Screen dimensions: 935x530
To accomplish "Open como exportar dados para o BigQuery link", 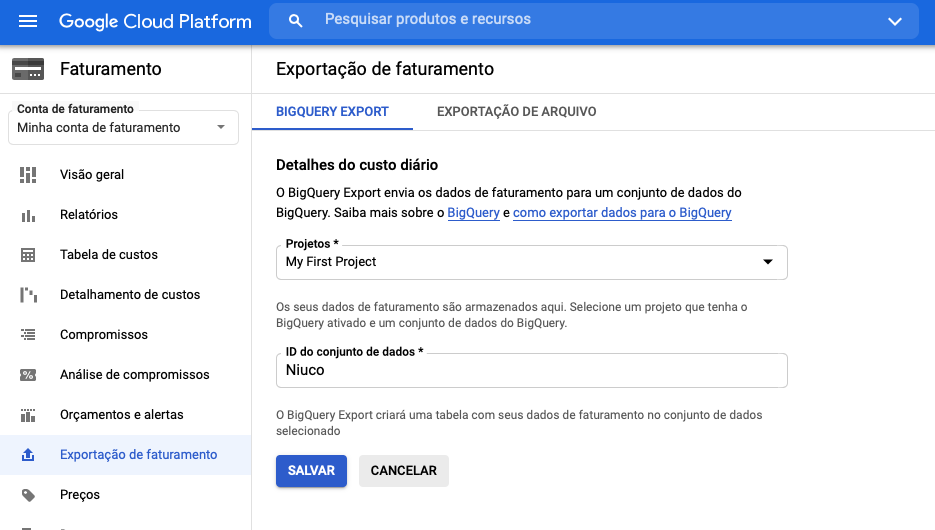I will click(622, 213).
